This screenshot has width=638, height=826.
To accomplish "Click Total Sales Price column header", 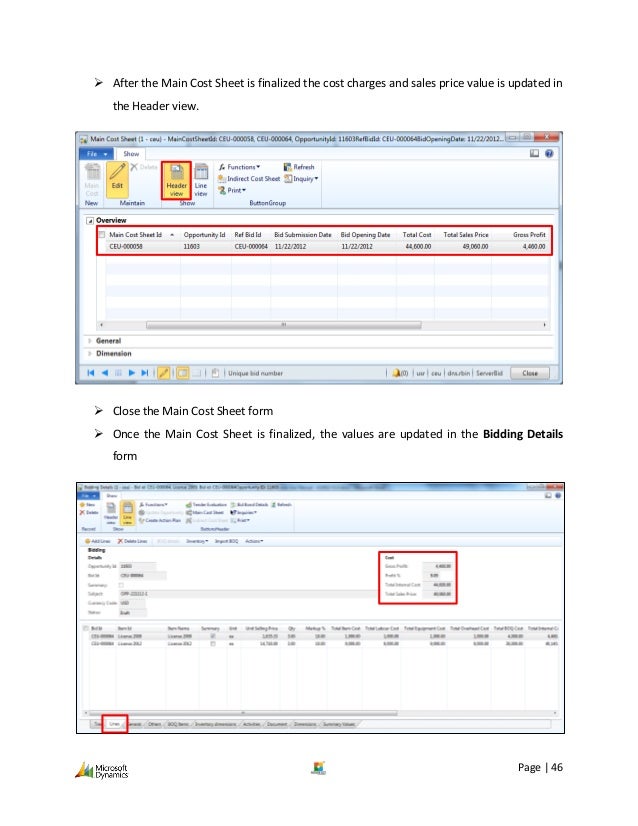I will tap(464, 234).
